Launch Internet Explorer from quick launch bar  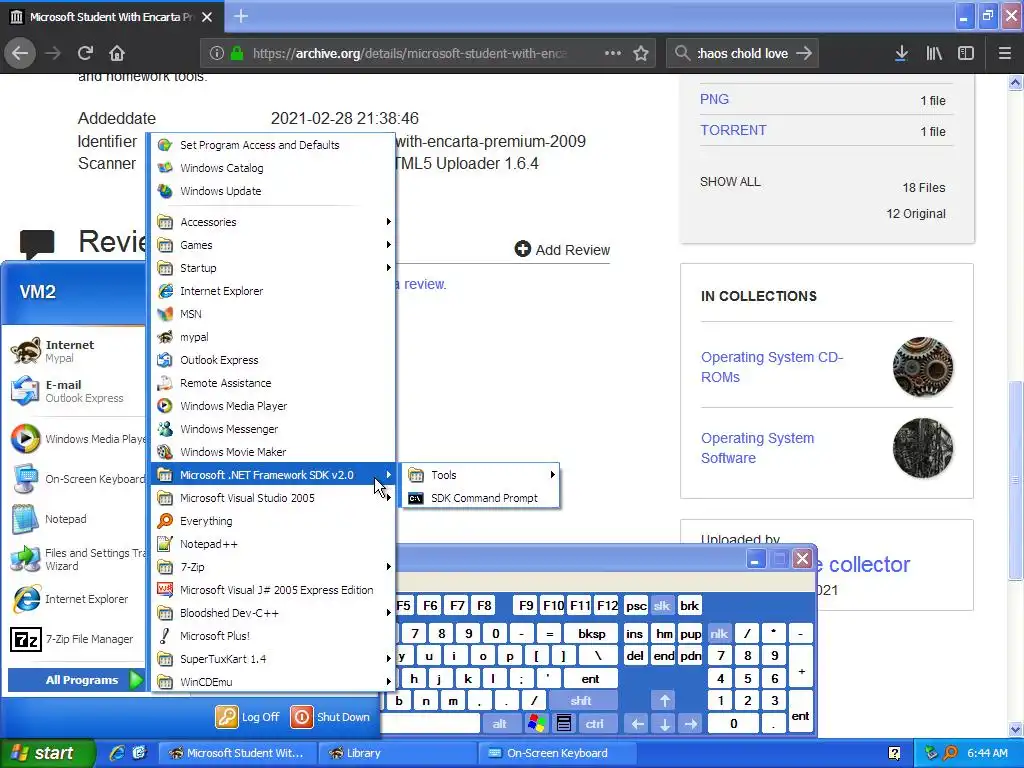(118, 752)
